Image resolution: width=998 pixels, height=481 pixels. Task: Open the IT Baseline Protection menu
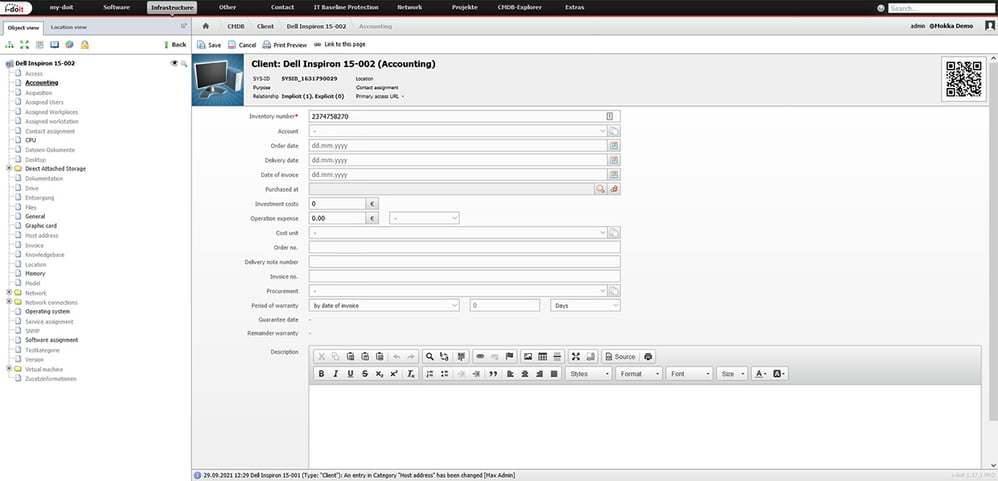346,8
